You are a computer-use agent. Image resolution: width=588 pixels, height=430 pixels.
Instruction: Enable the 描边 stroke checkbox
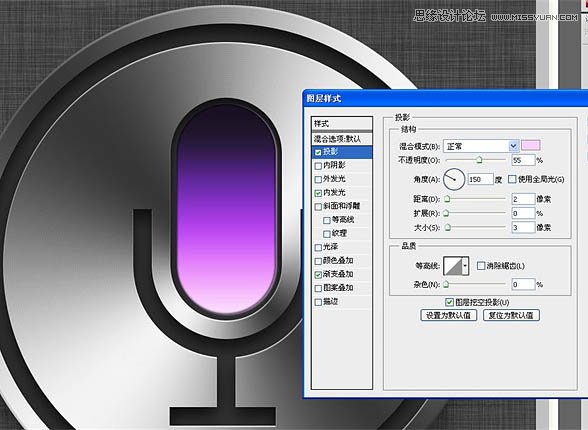(x=318, y=302)
